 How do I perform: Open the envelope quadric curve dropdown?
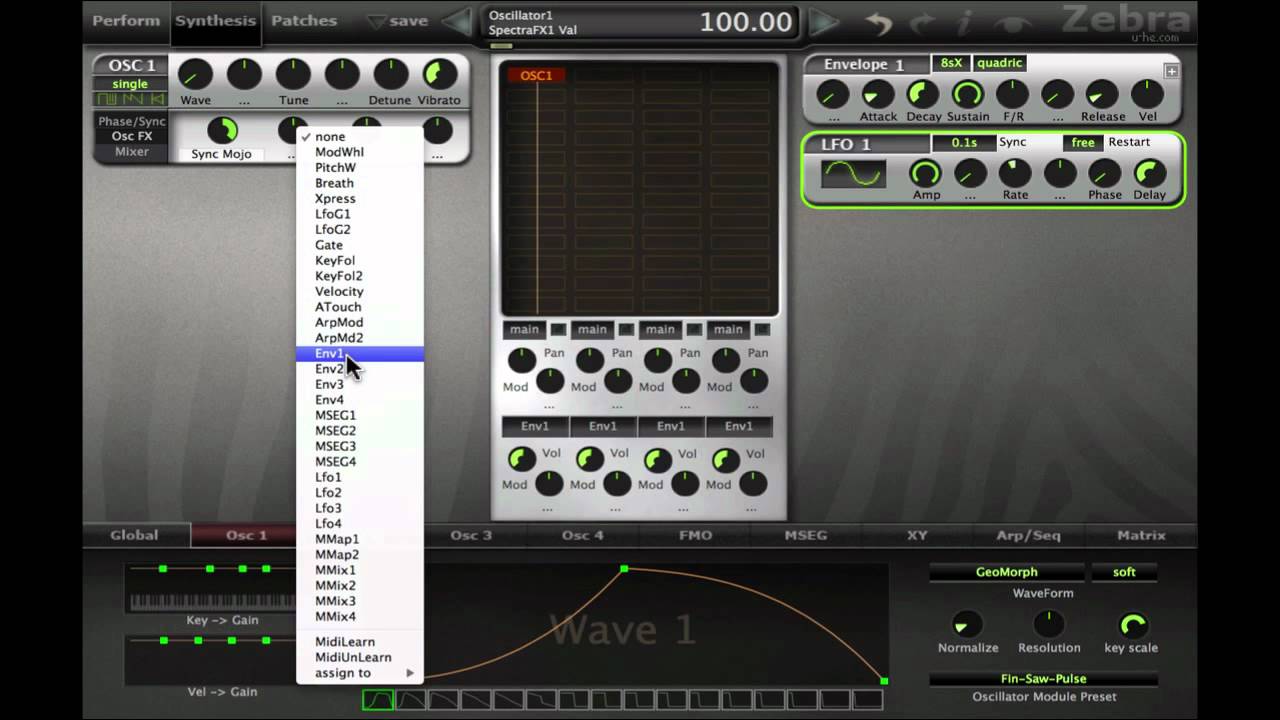tap(1000, 63)
